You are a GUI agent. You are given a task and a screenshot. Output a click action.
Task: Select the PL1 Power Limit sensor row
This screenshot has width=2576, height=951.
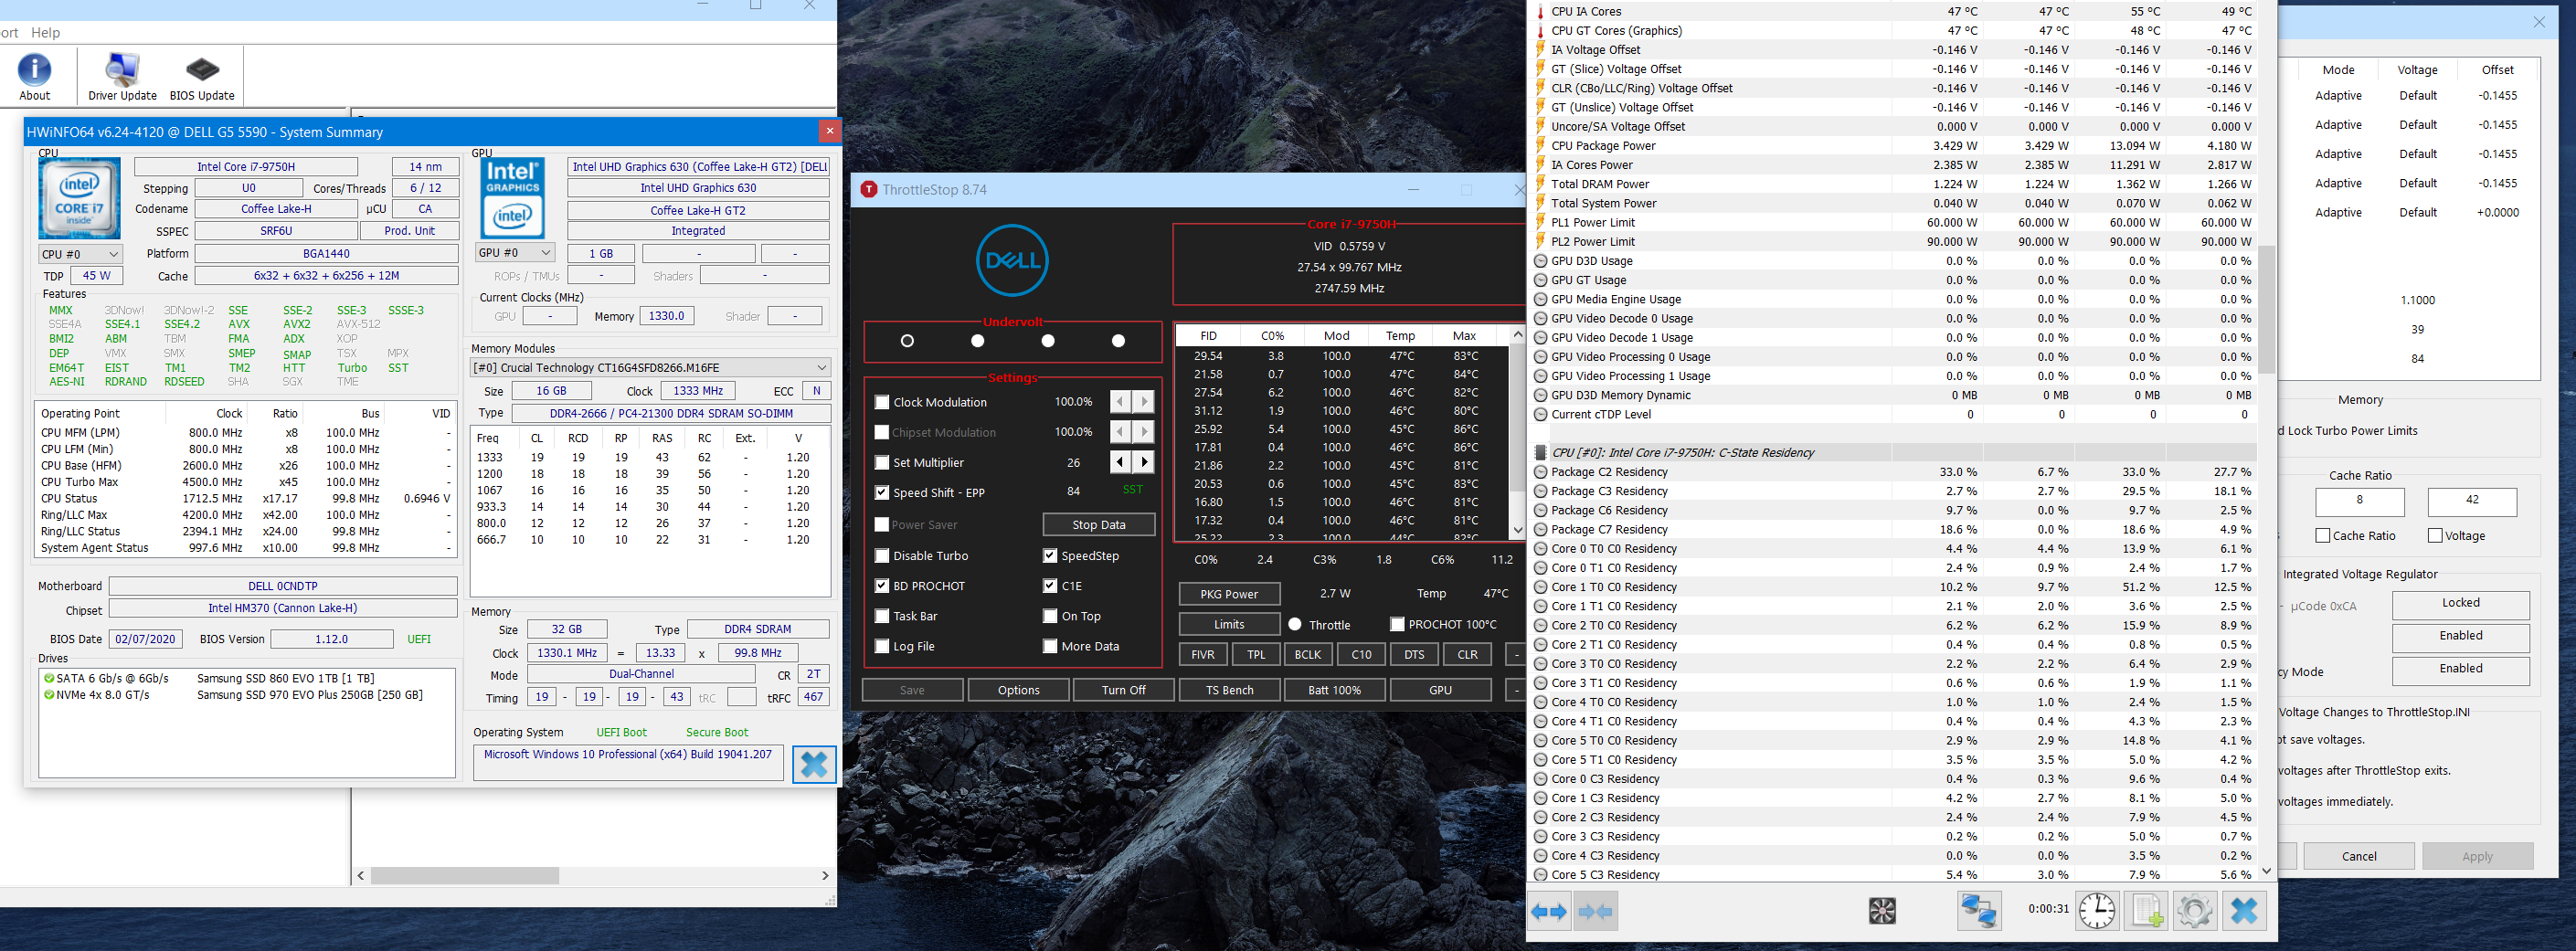[1894, 222]
